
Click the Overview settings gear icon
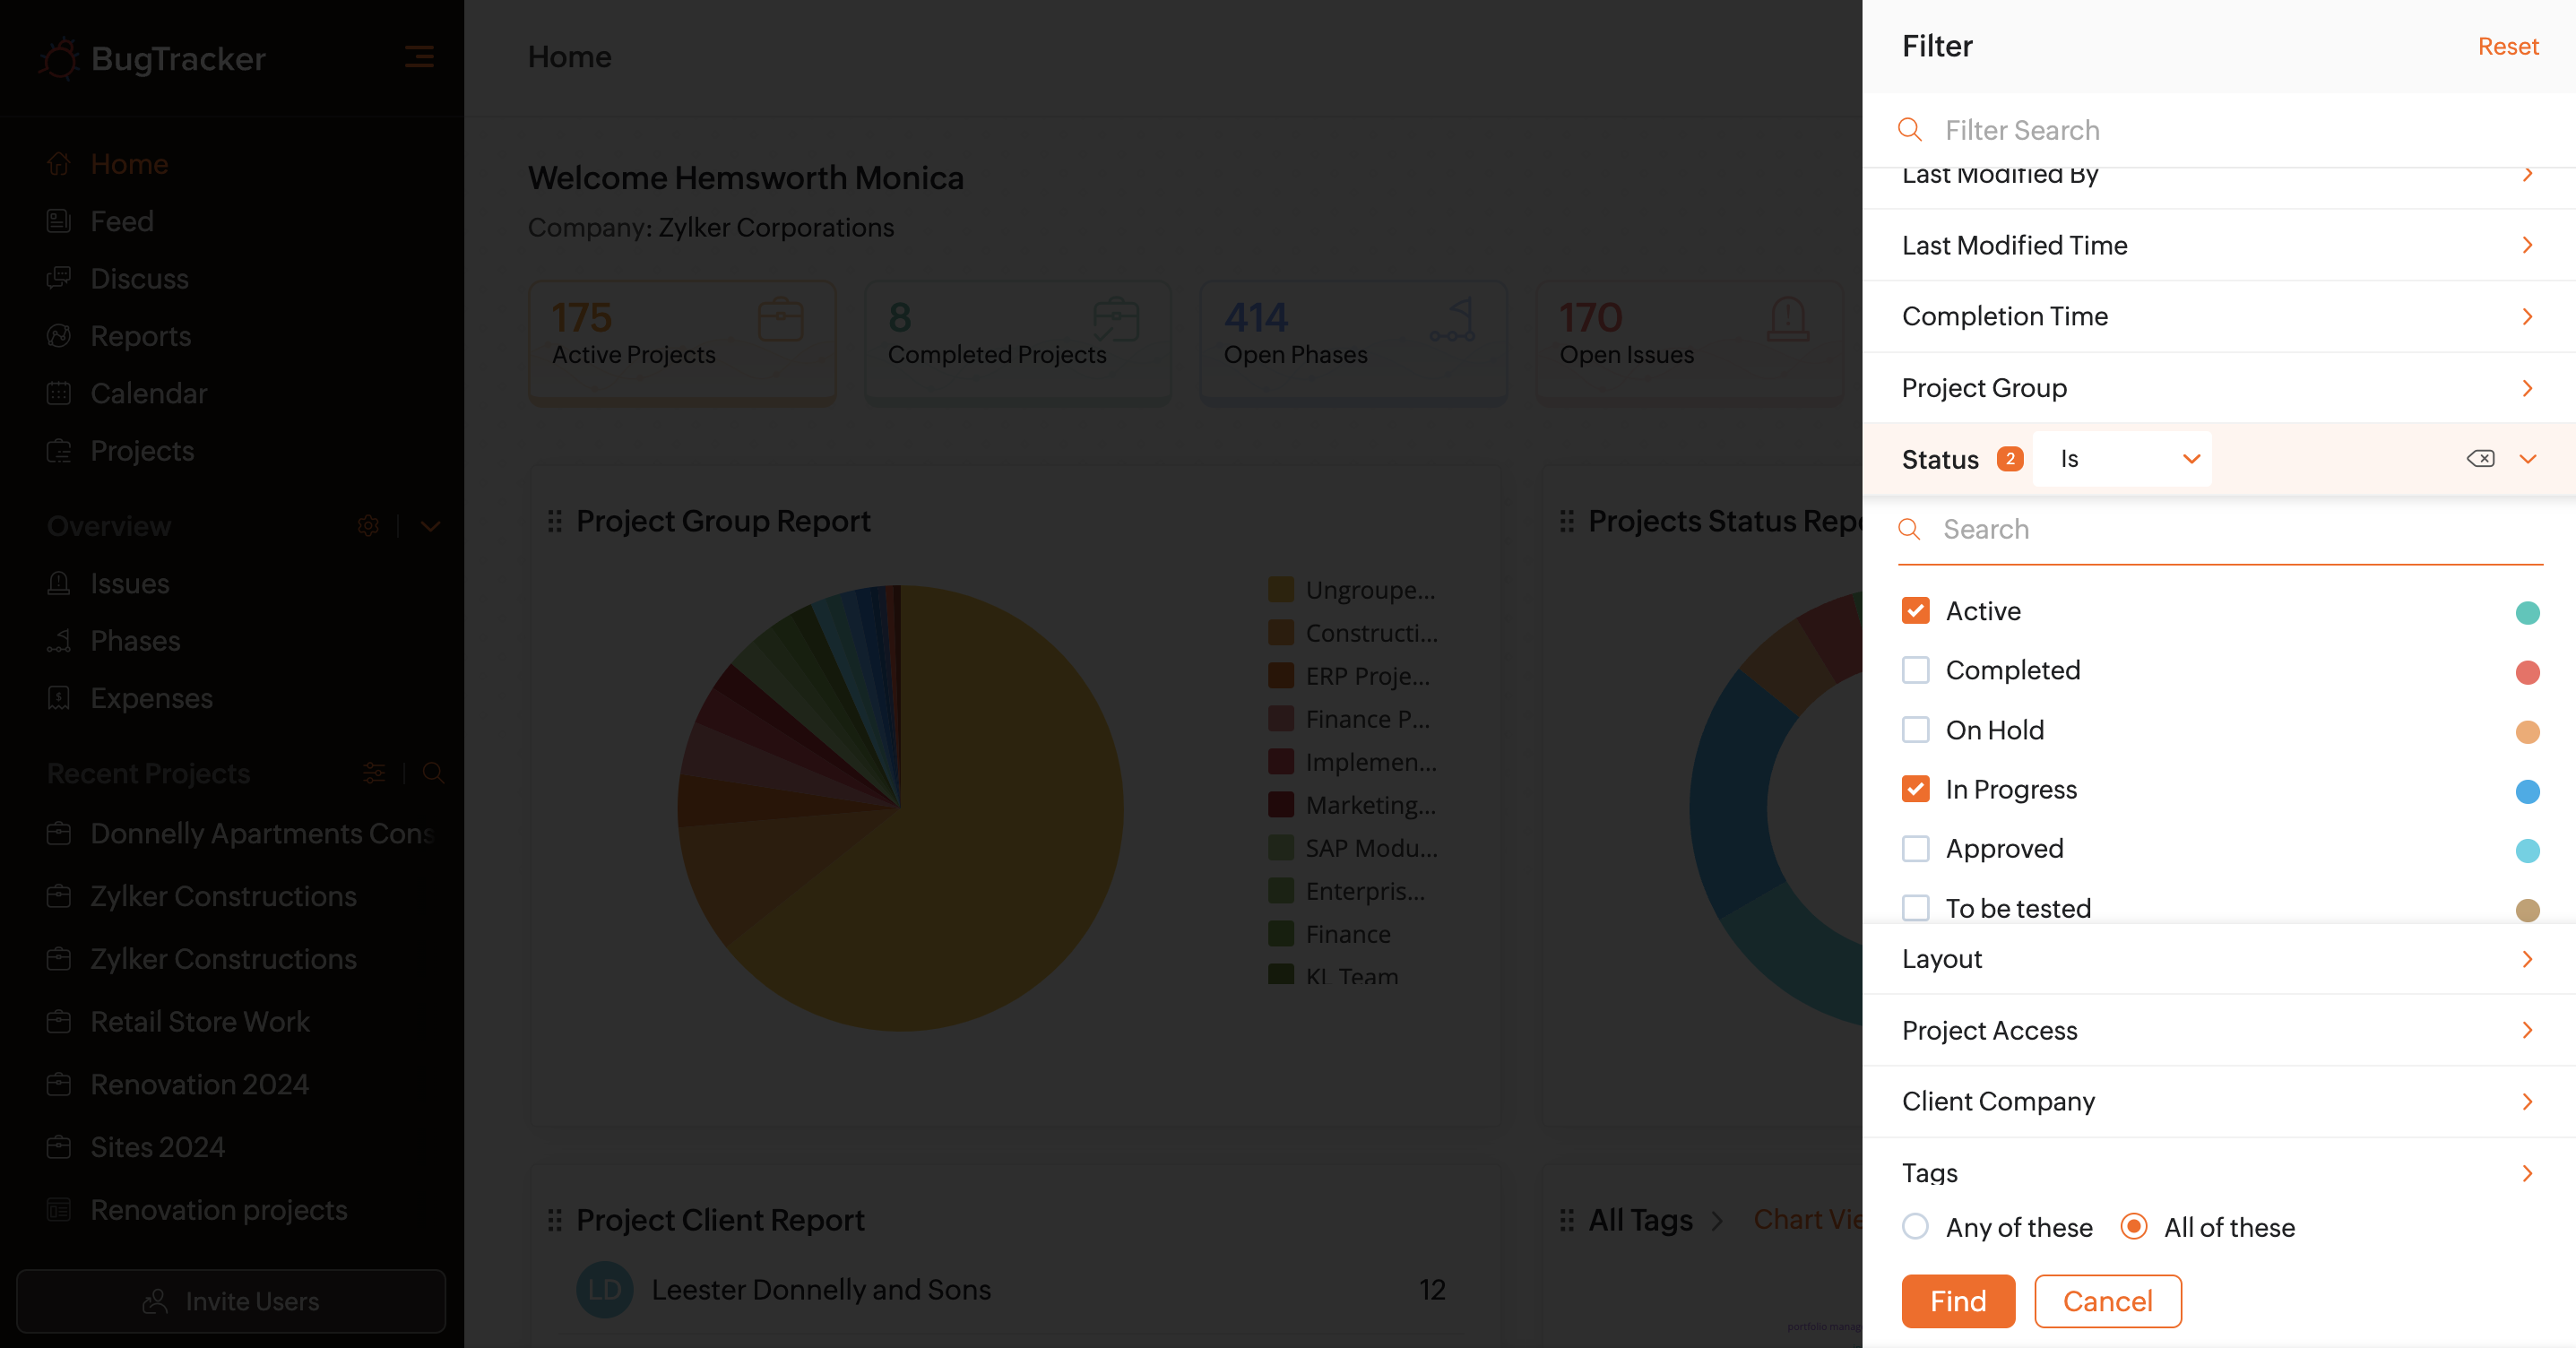click(368, 526)
